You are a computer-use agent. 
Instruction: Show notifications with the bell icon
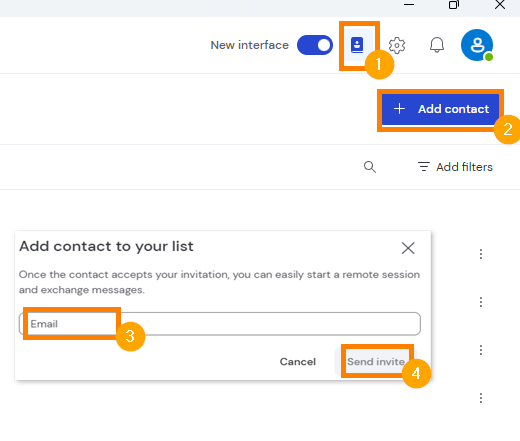click(437, 45)
